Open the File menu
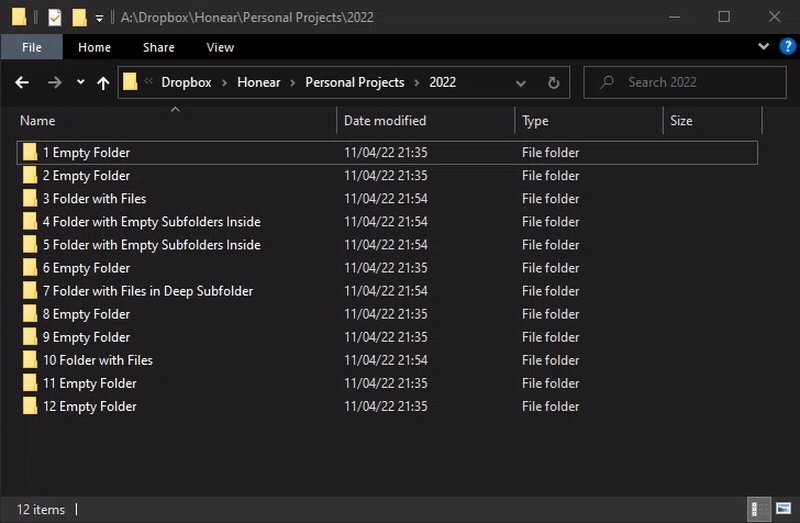800x523 pixels. [x=31, y=47]
